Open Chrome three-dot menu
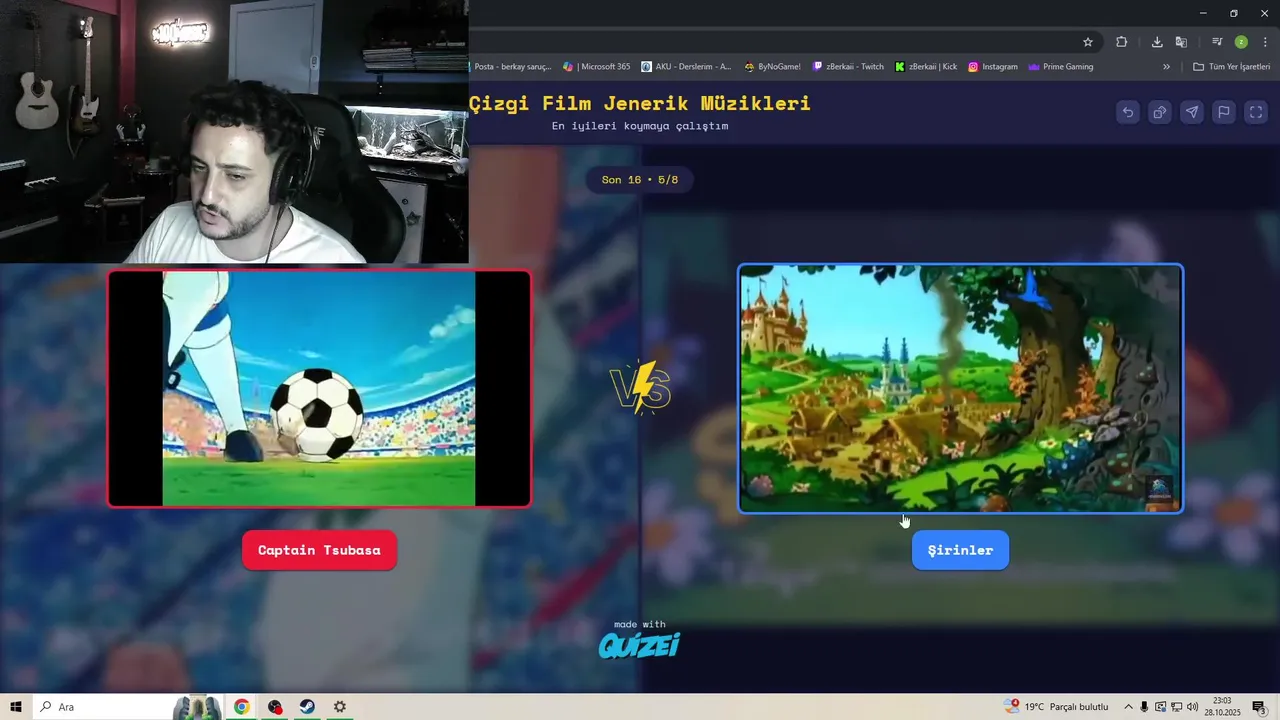 tap(1266, 42)
